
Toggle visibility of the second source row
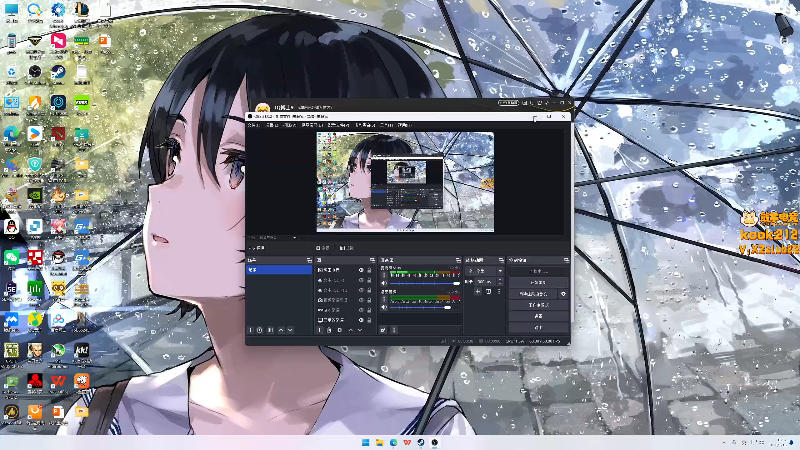pyautogui.click(x=361, y=280)
